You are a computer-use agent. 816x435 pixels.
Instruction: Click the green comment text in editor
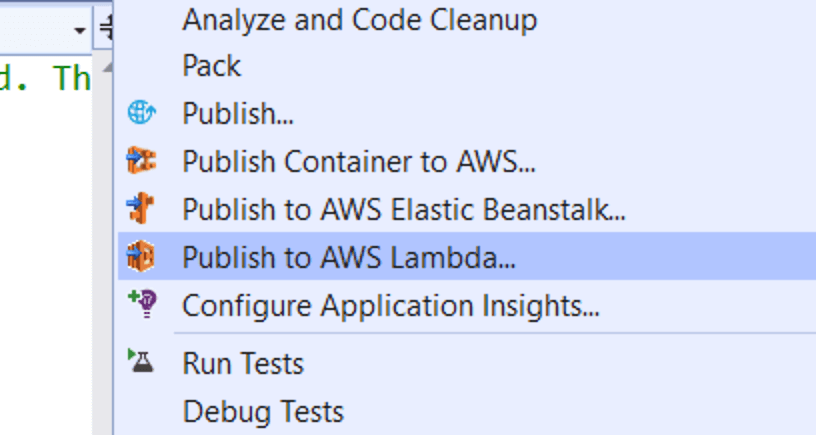(45, 78)
